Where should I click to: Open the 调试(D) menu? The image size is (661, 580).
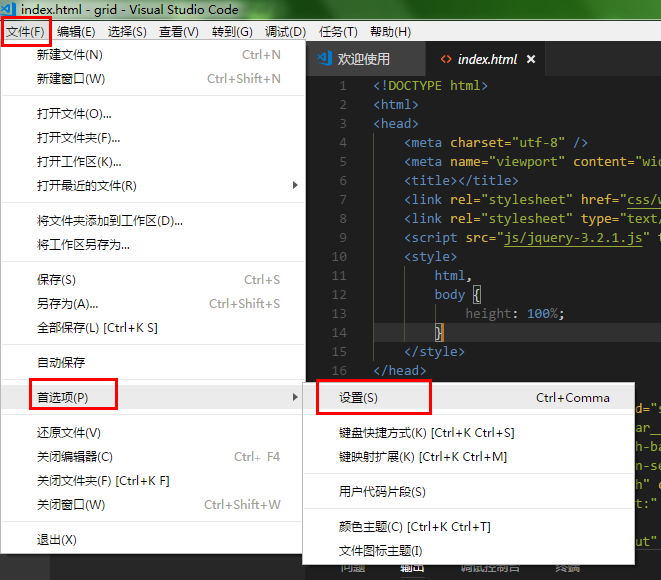coord(285,32)
